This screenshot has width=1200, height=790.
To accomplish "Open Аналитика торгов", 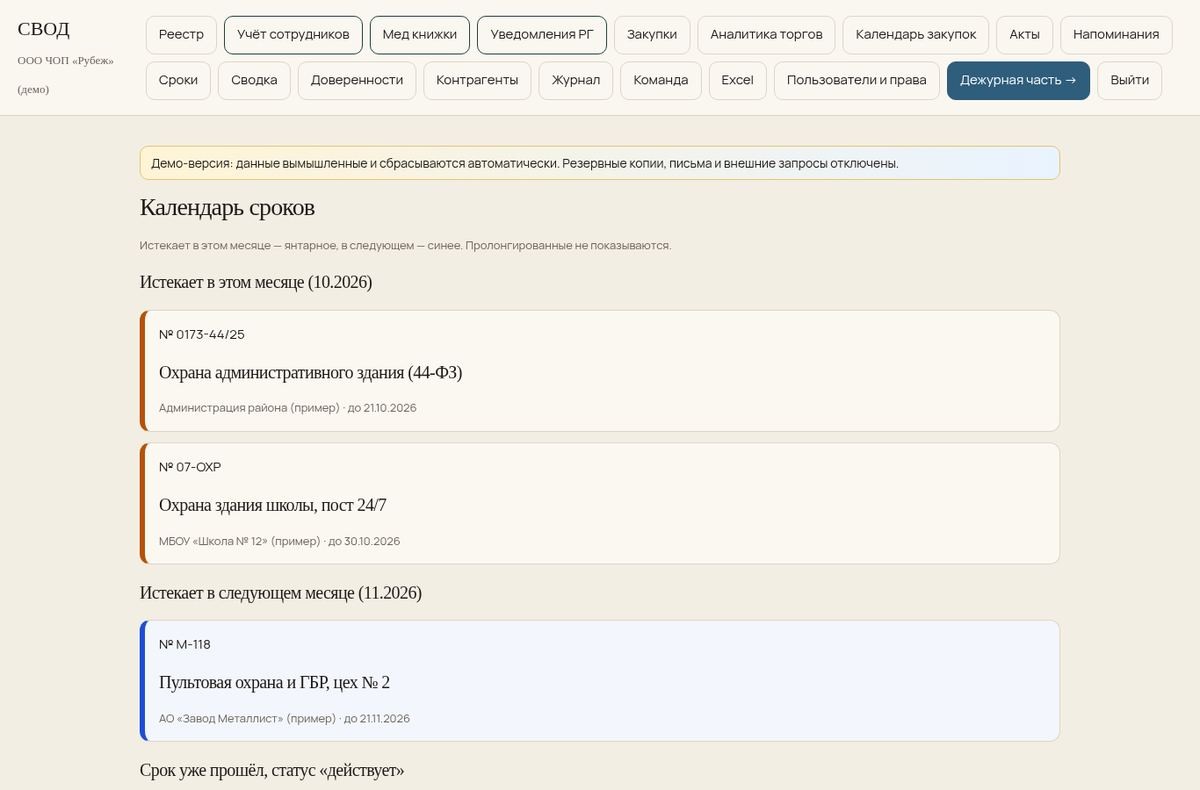I will coord(766,34).
